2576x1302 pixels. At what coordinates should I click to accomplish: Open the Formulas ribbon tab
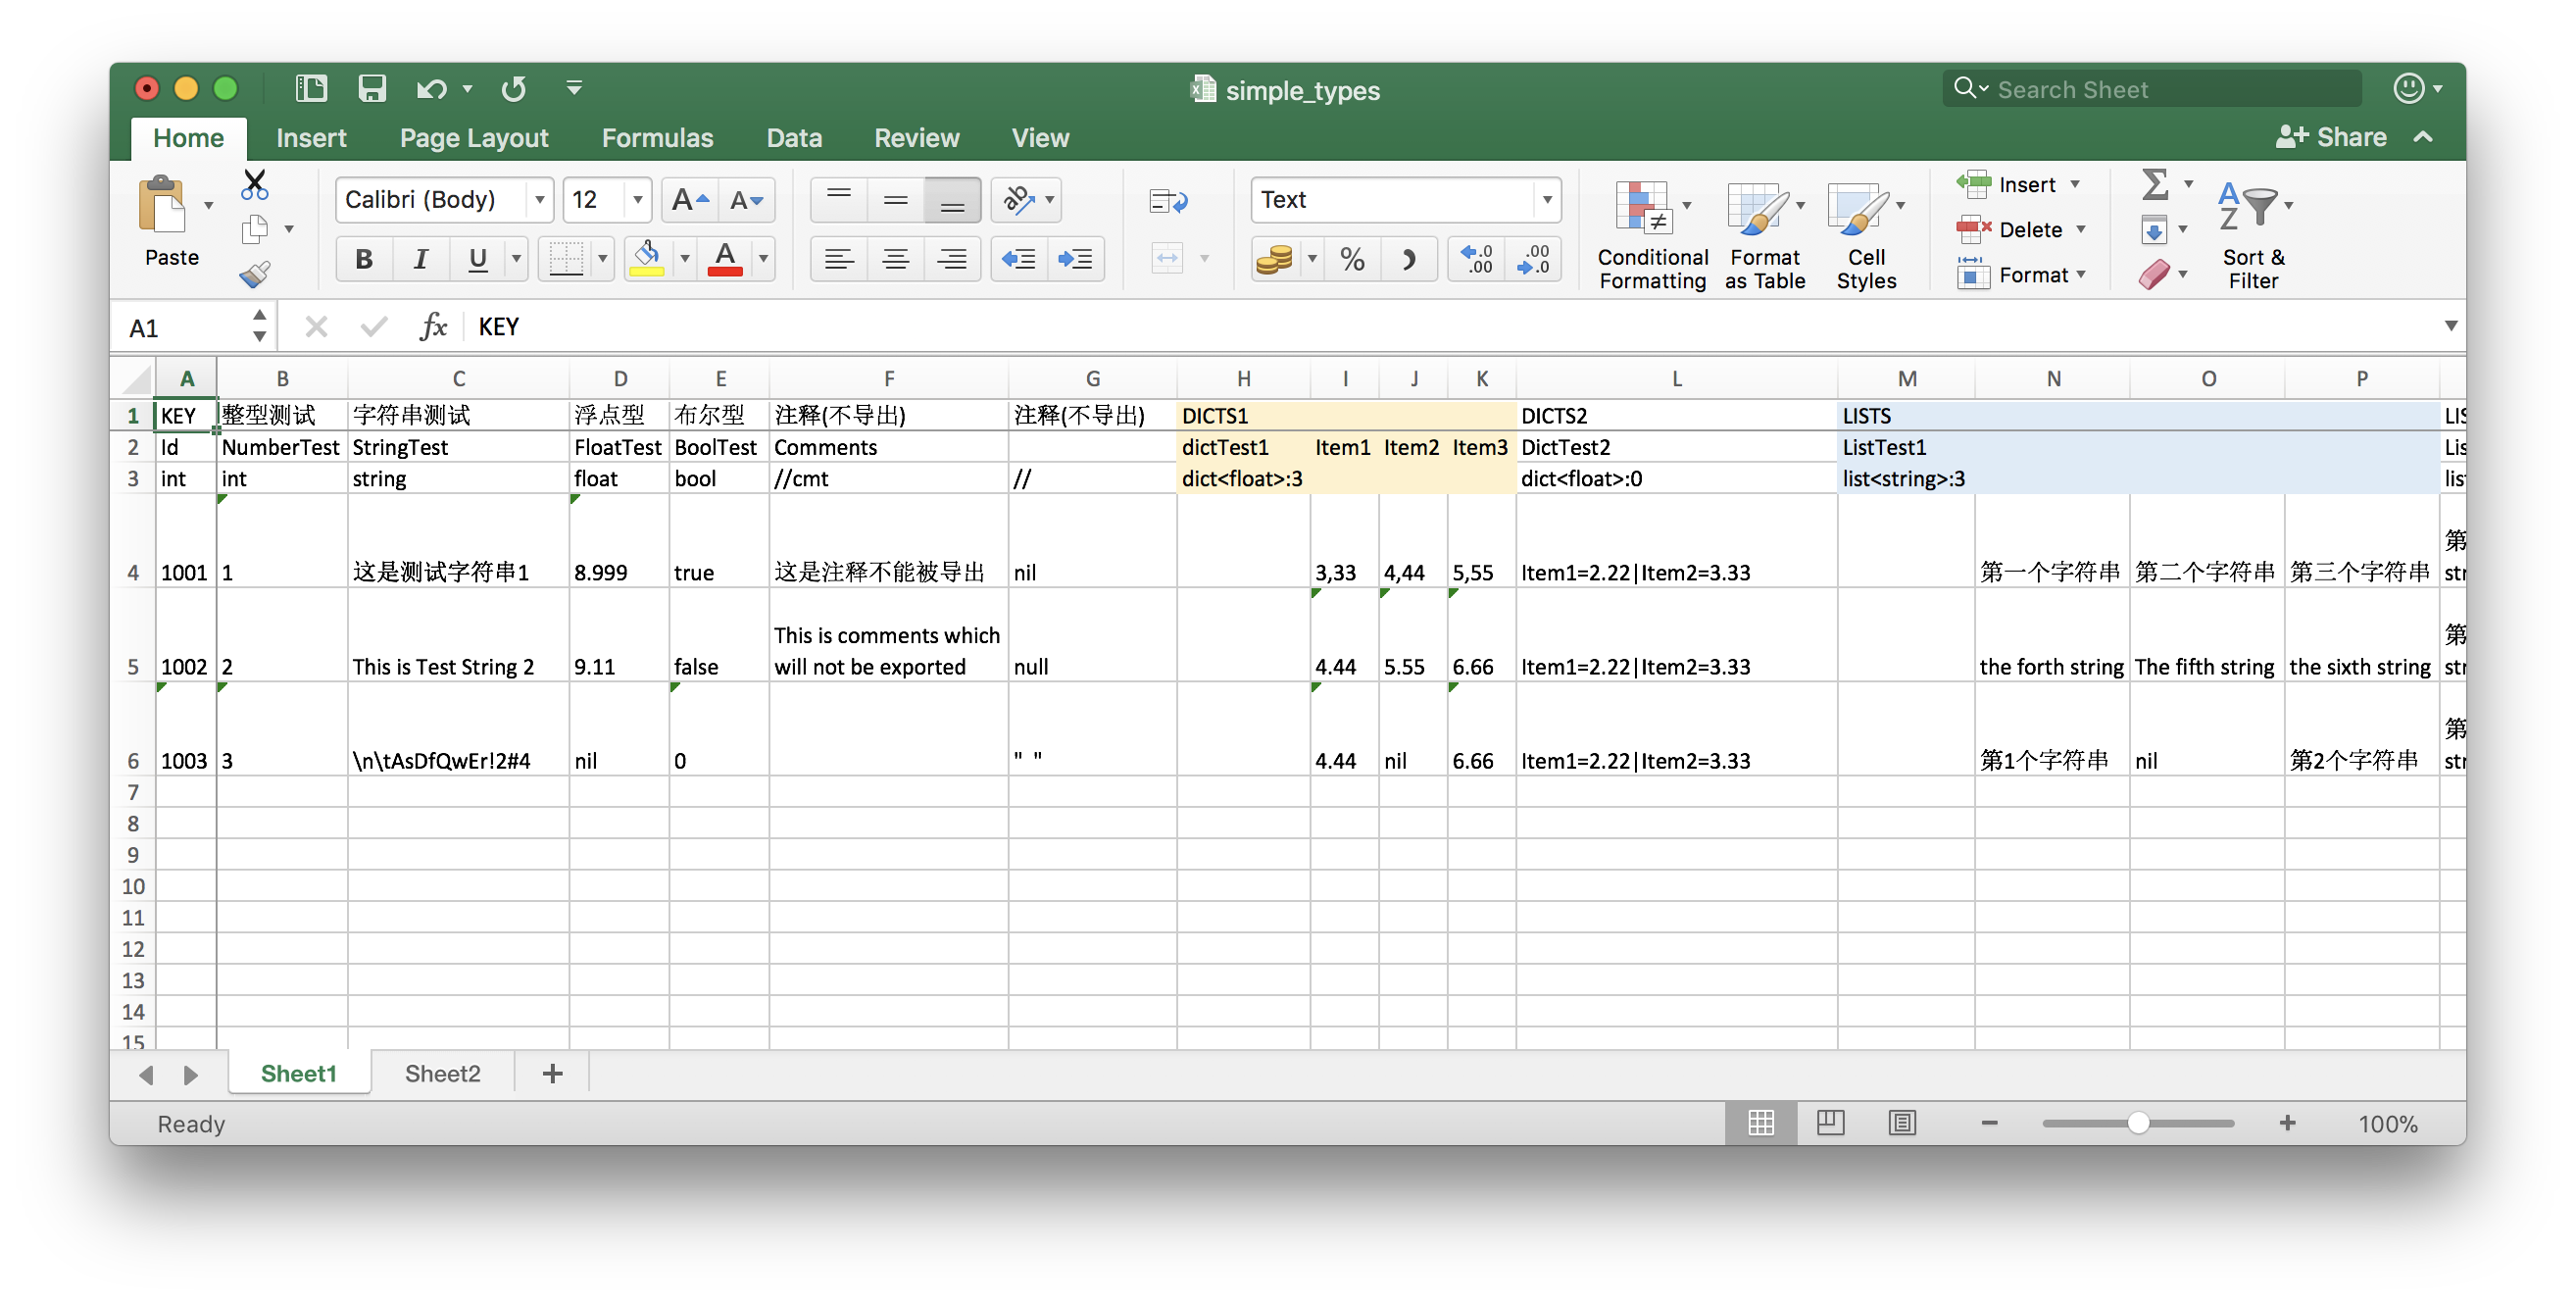[657, 138]
